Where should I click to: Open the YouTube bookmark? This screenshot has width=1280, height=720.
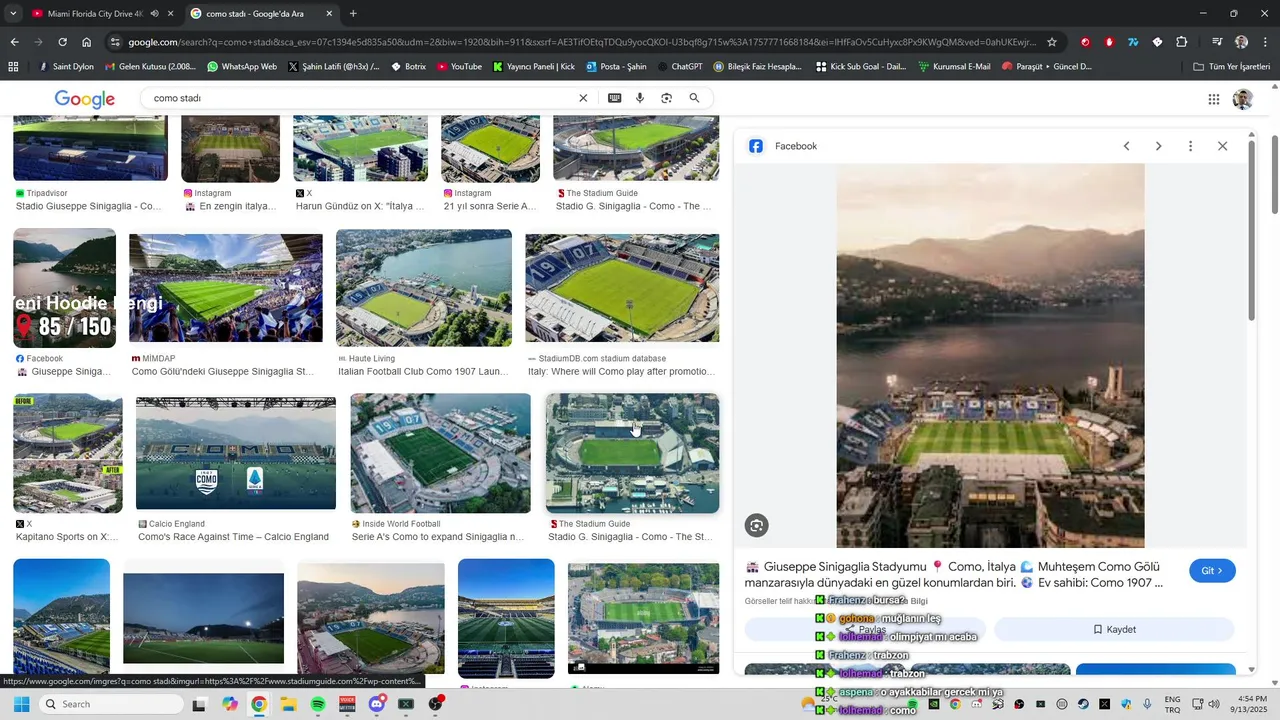(x=459, y=67)
